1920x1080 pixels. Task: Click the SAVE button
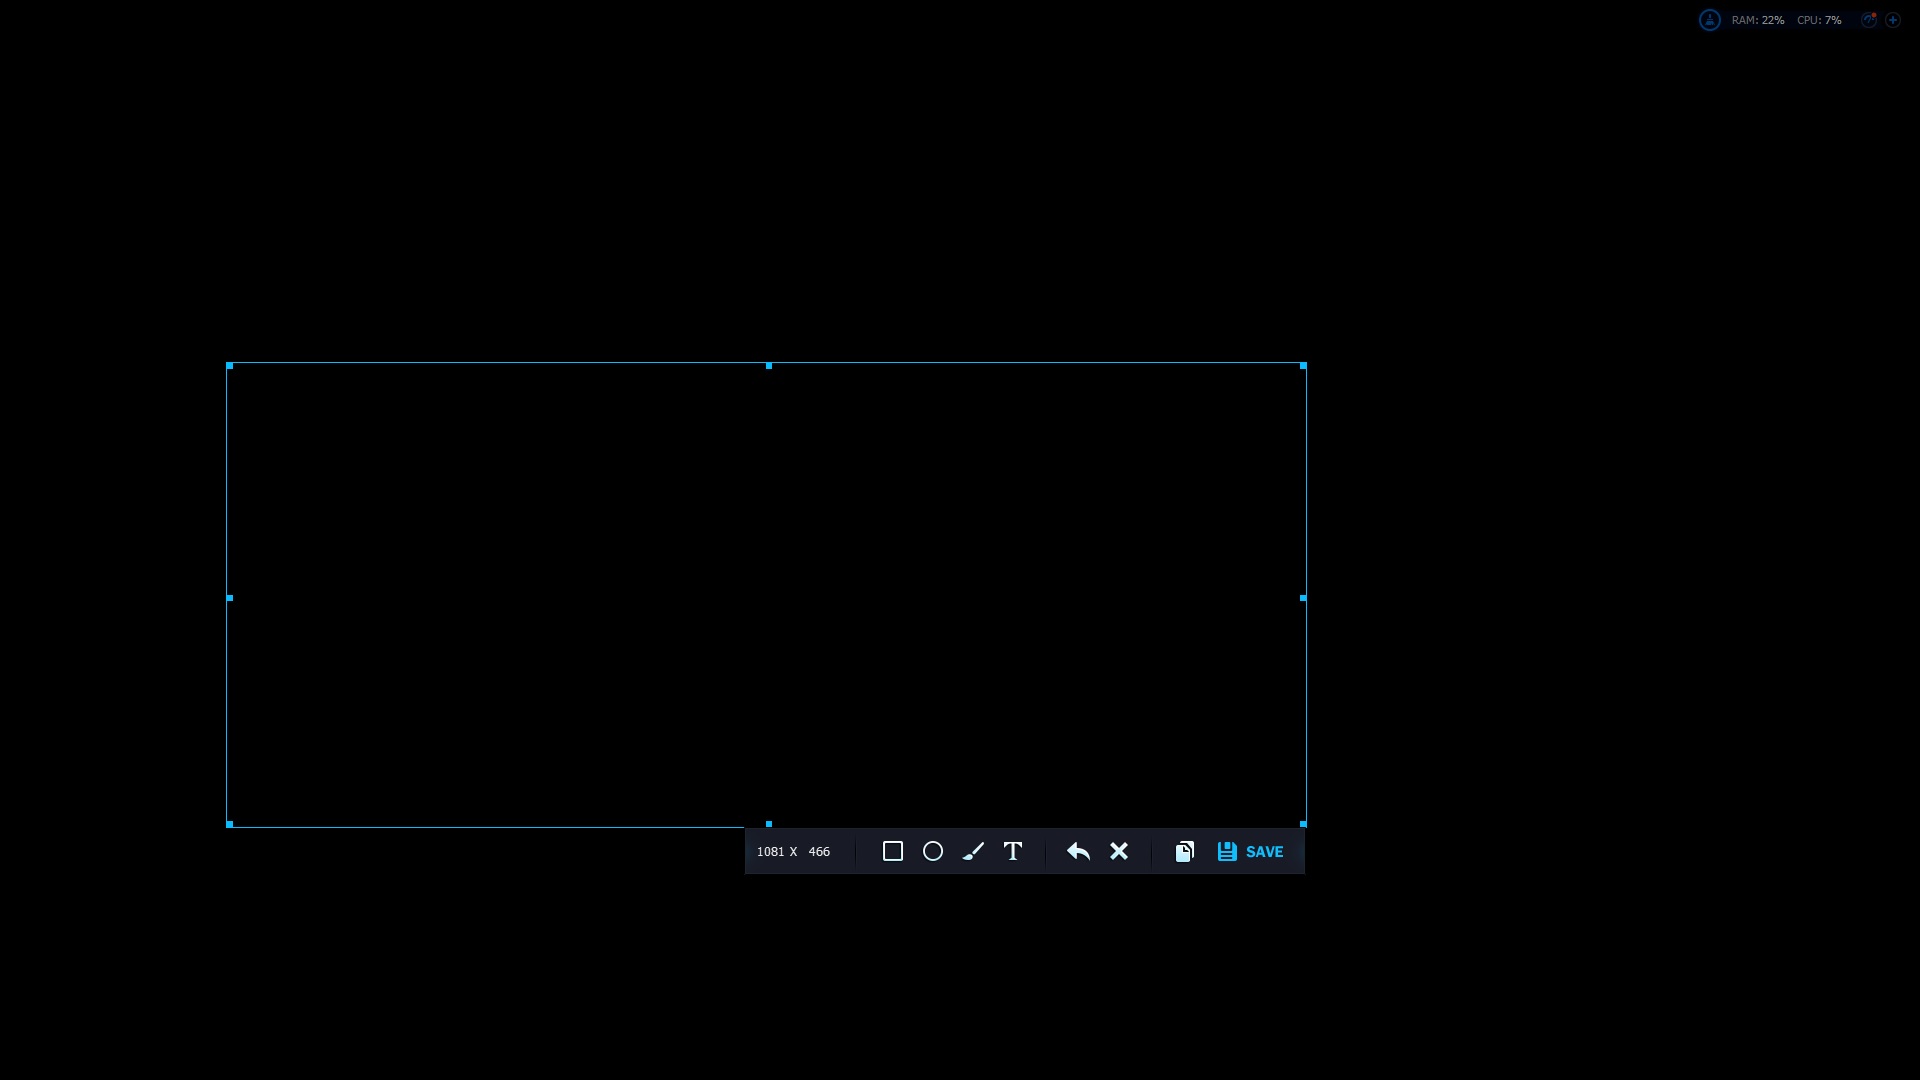(x=1251, y=851)
